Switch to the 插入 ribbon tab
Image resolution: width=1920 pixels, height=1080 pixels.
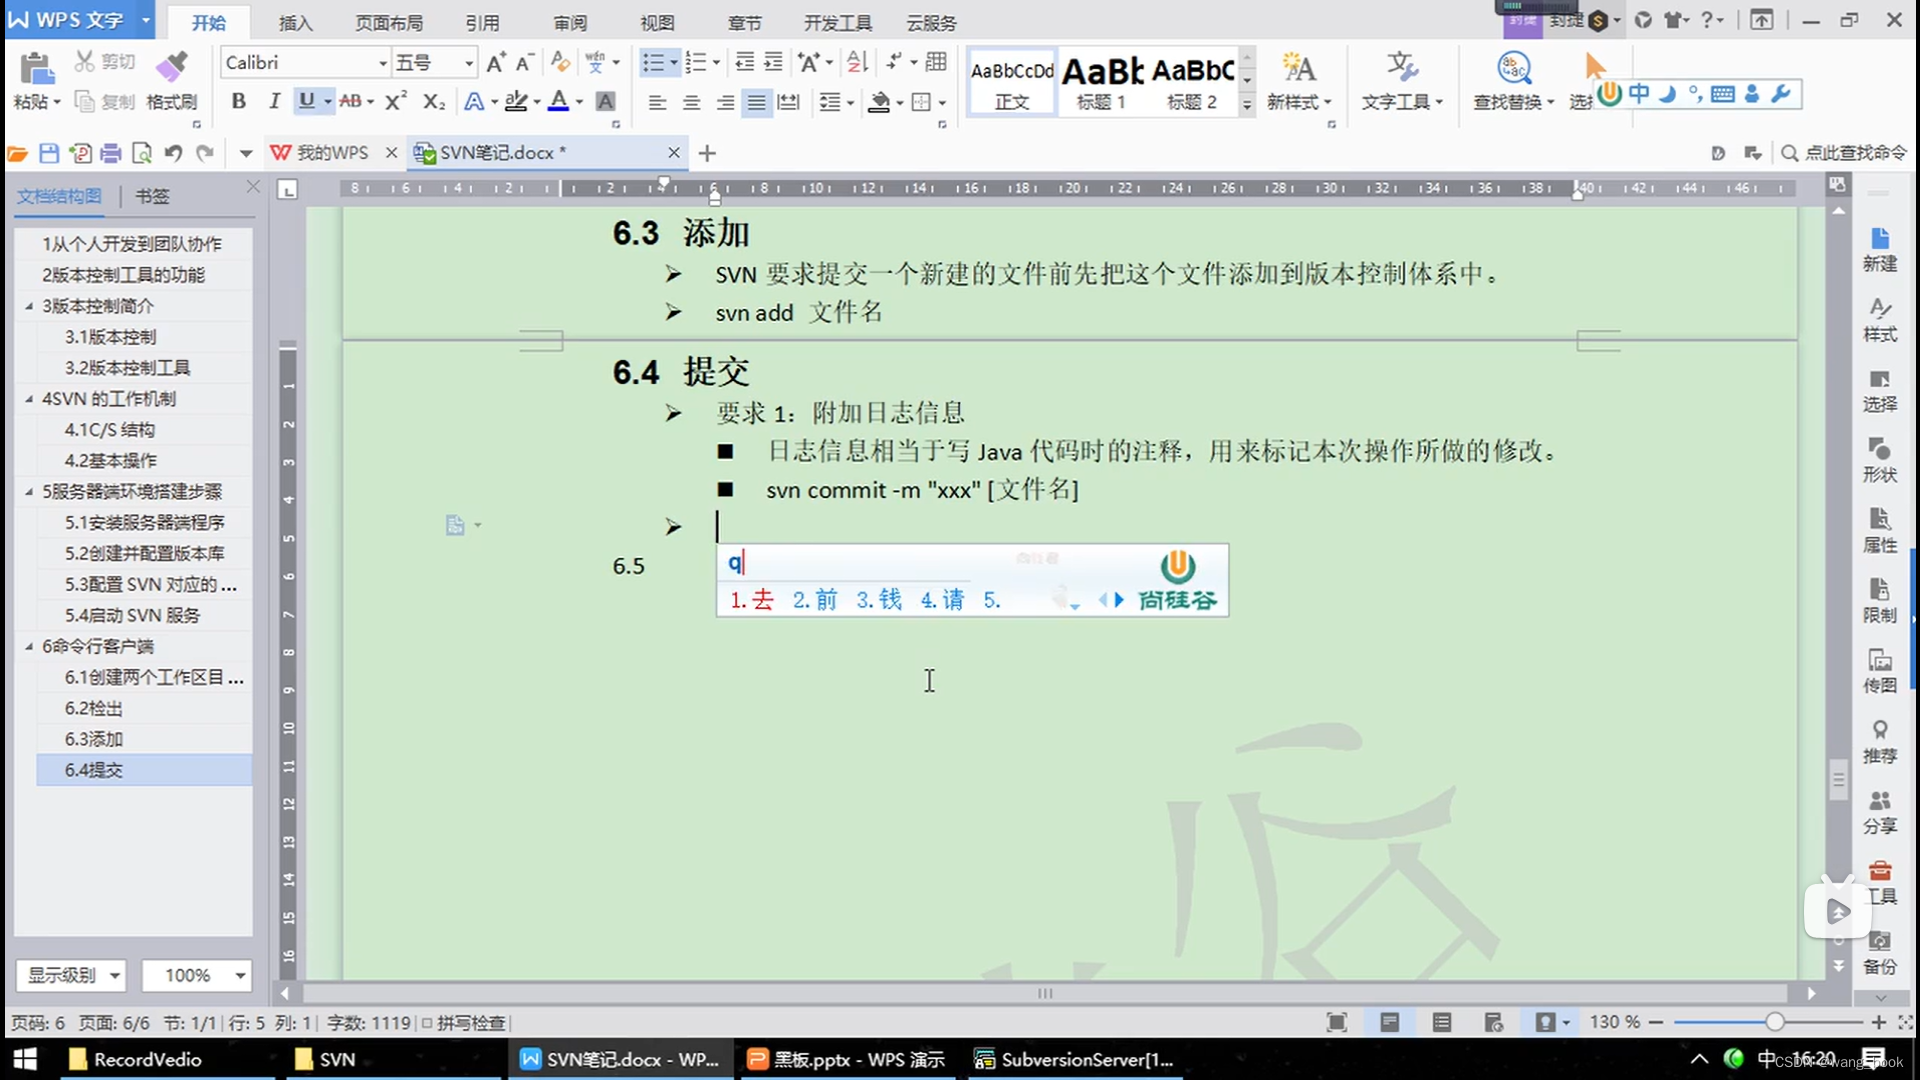pyautogui.click(x=294, y=22)
